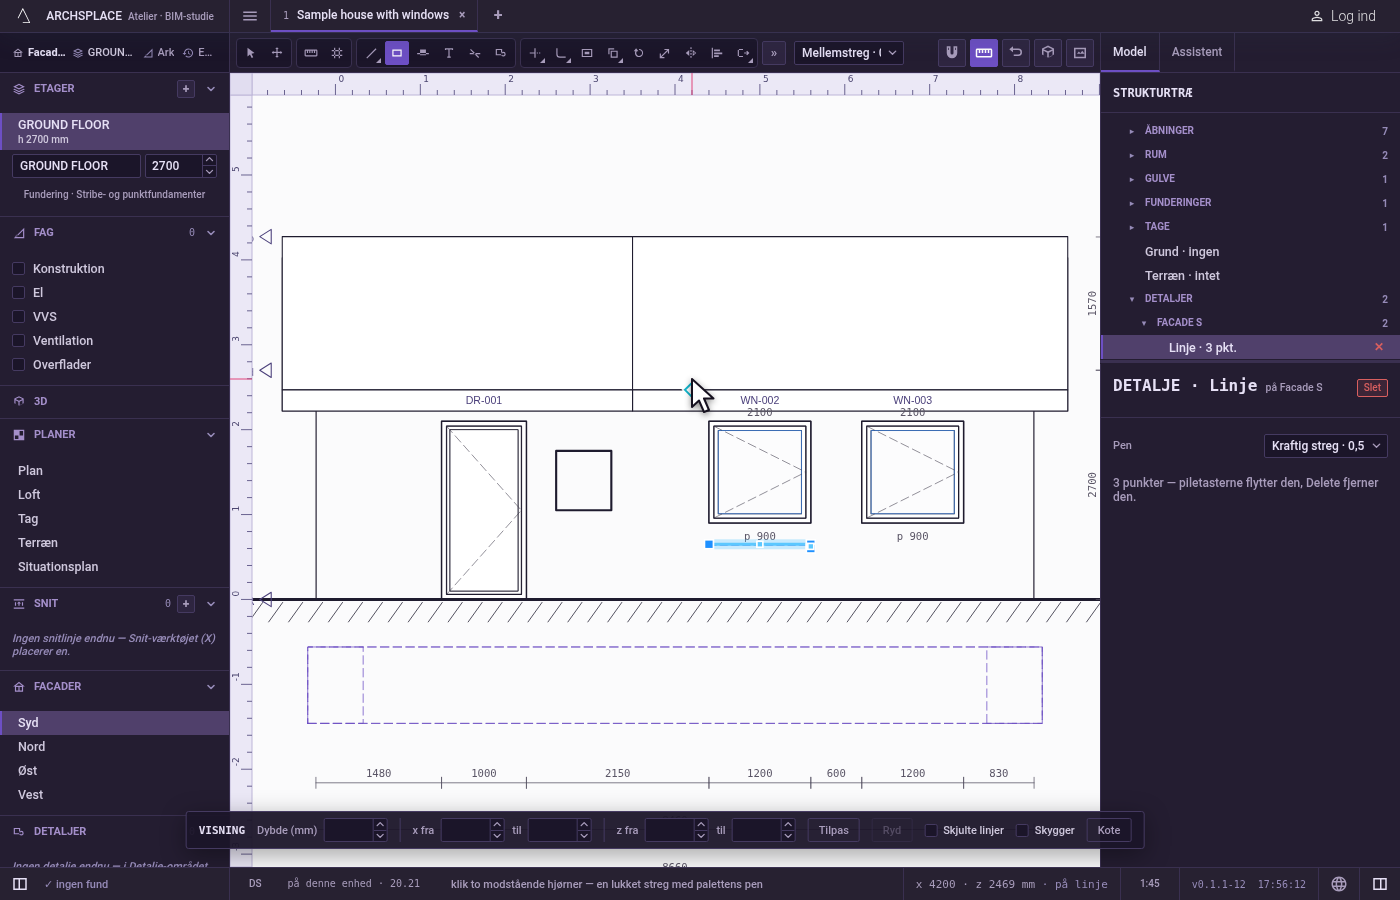Toggle the magnet snap button
The image size is (1400, 900).
(952, 53)
